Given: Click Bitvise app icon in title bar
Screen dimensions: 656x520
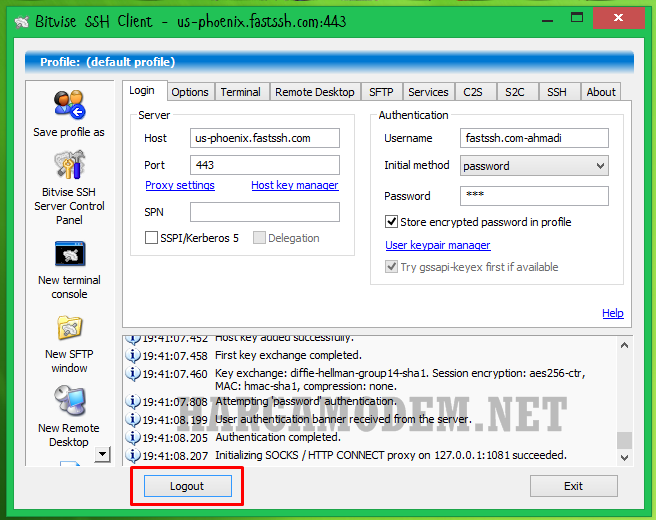Looking at the screenshot, I should (22, 21).
